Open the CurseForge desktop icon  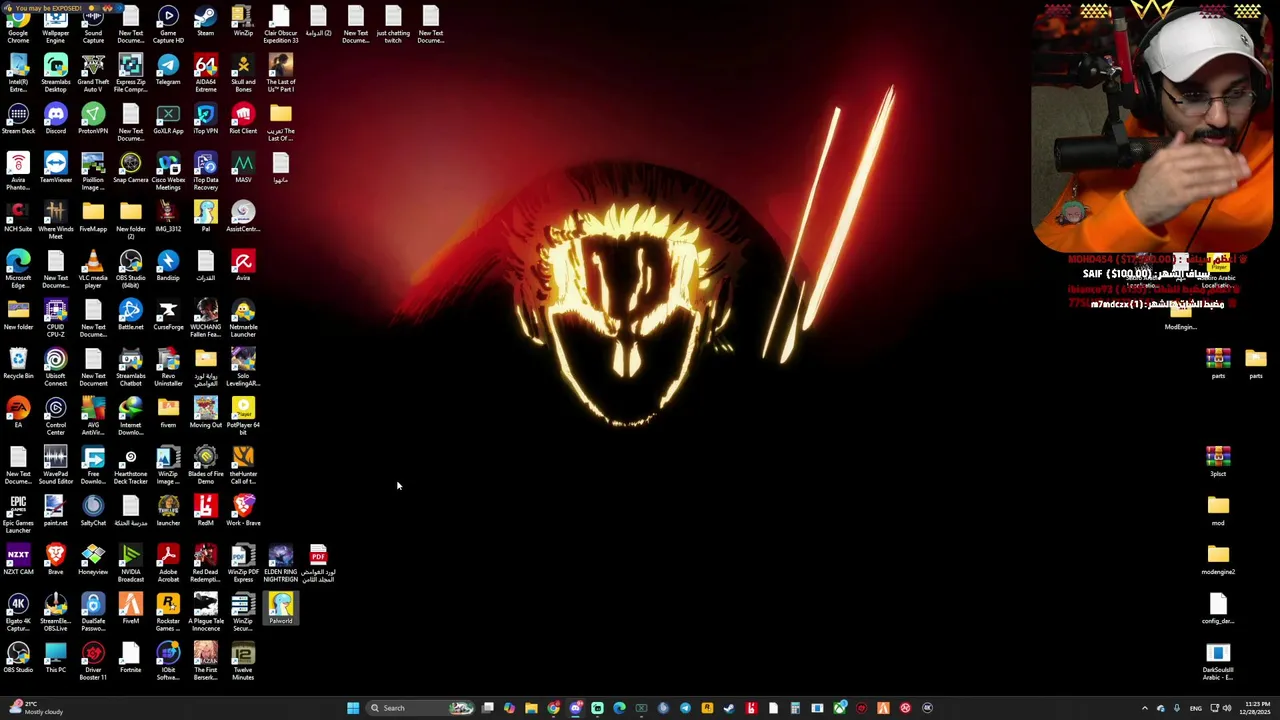click(168, 315)
